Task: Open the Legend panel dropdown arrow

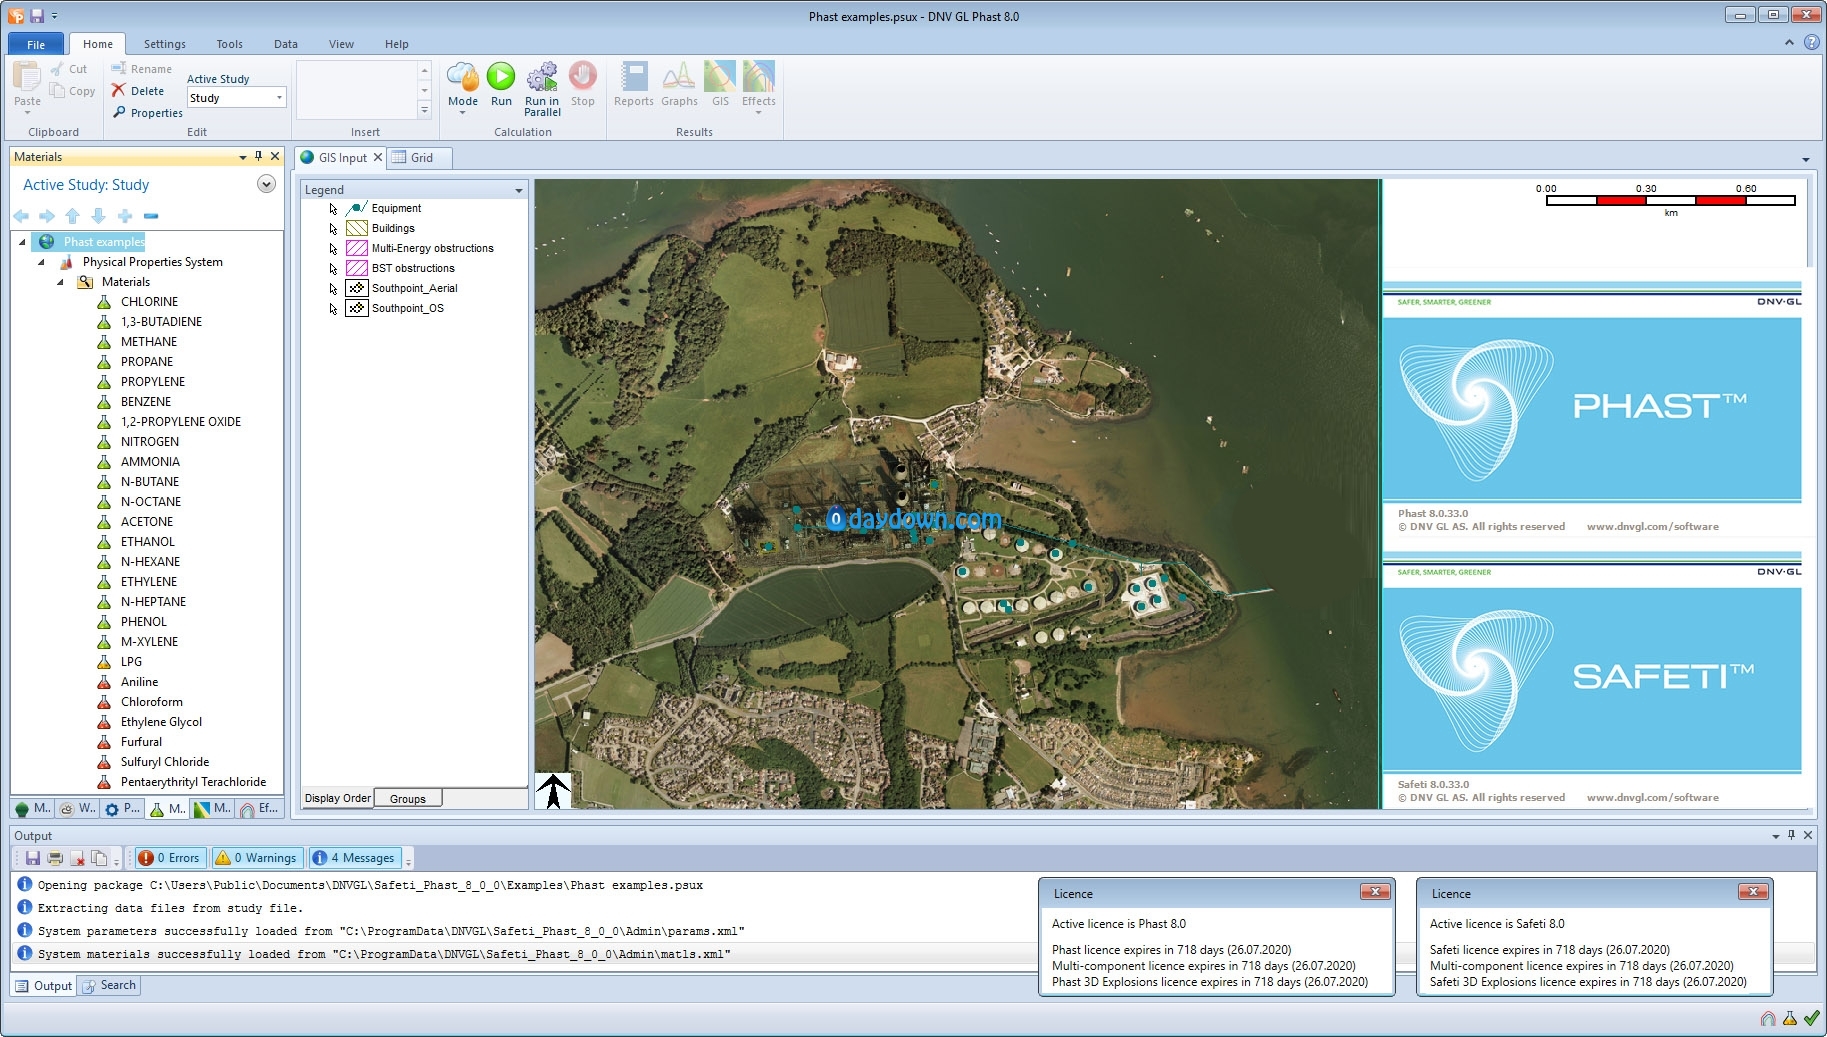Action: tap(519, 190)
